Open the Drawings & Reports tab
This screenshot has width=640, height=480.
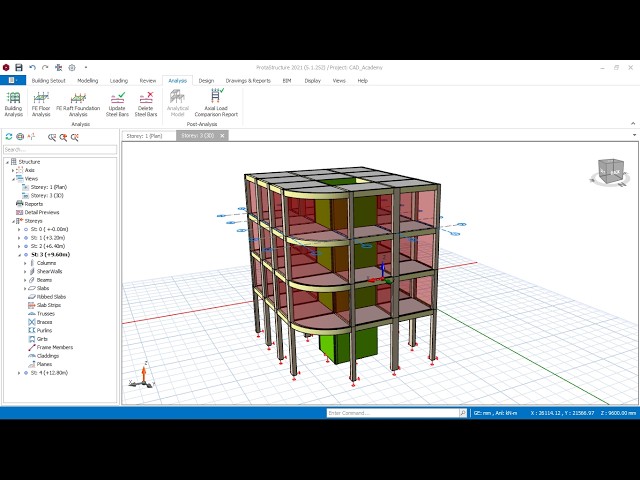248,81
